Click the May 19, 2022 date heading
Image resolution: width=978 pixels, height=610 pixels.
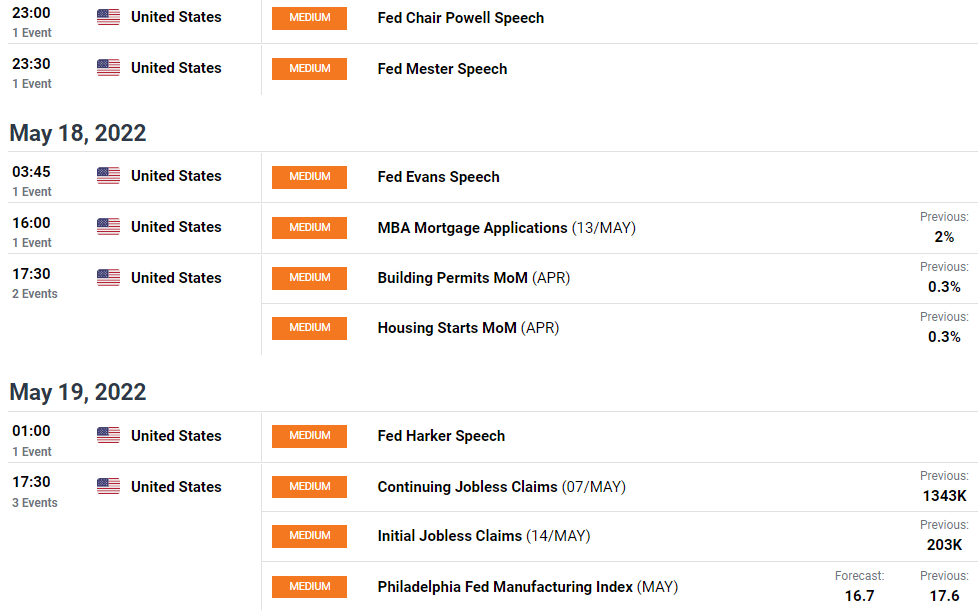(x=78, y=392)
